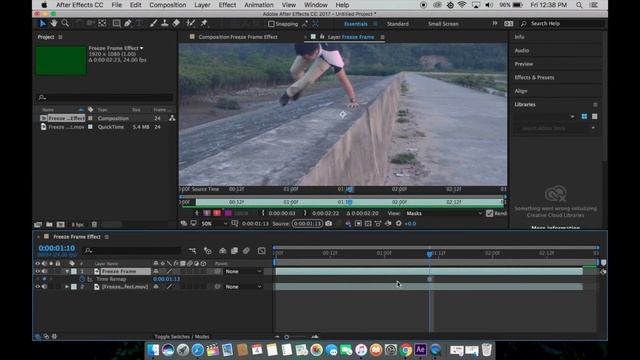
Task: Click the Motion Blur enable icon in timeline
Action: pos(246,251)
